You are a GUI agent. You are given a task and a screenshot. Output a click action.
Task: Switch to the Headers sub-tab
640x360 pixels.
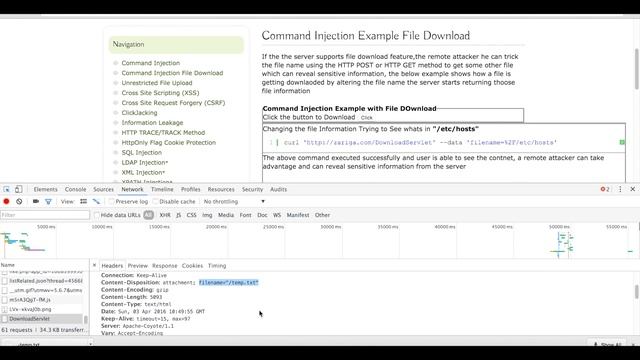[x=112, y=266]
